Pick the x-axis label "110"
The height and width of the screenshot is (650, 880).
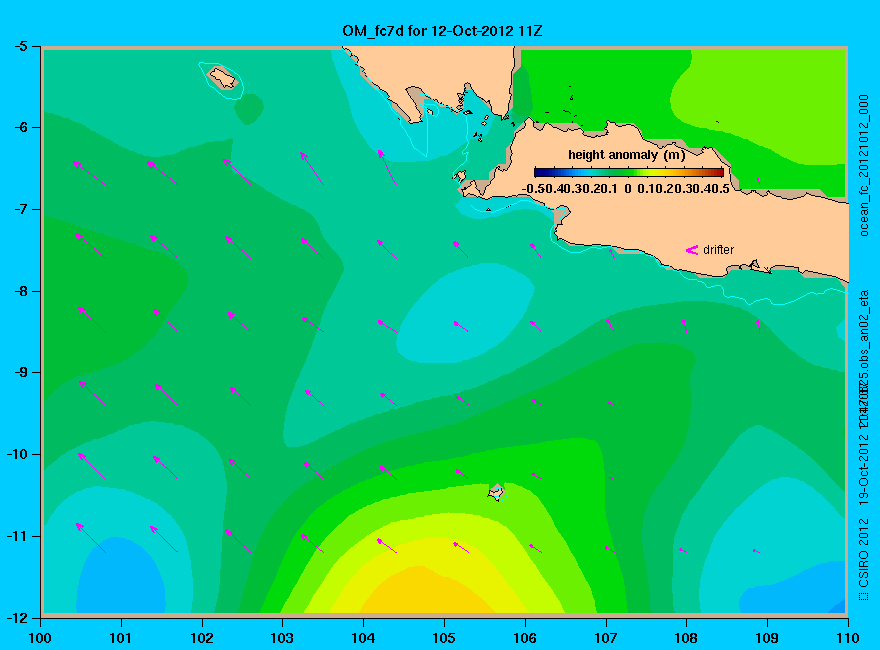point(848,638)
